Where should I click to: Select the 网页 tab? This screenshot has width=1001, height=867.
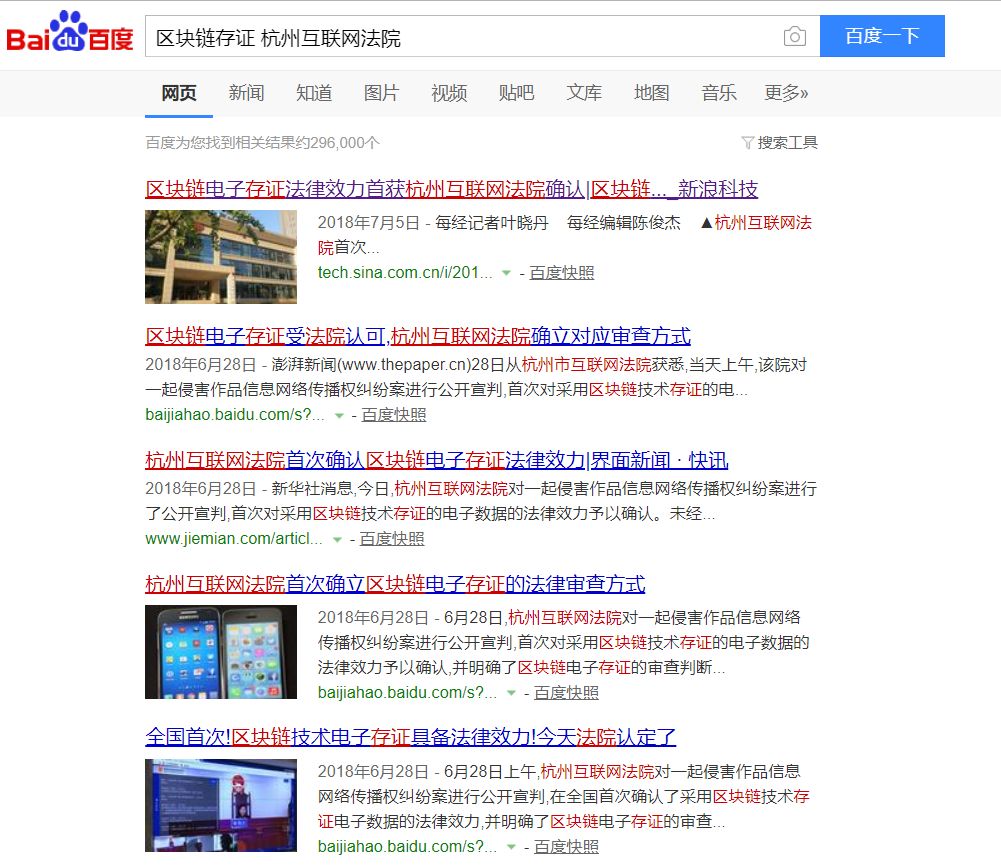pos(179,93)
